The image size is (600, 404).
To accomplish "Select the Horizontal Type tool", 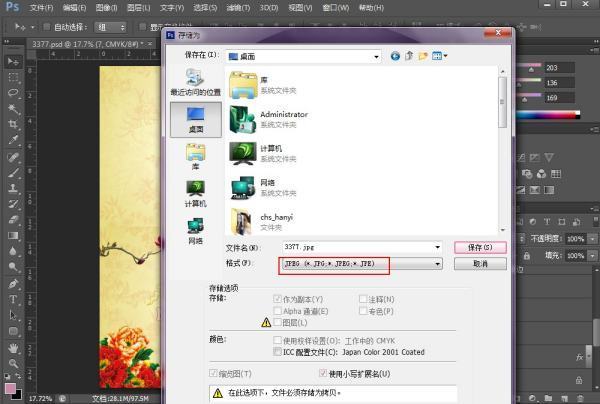I will click(x=13, y=299).
